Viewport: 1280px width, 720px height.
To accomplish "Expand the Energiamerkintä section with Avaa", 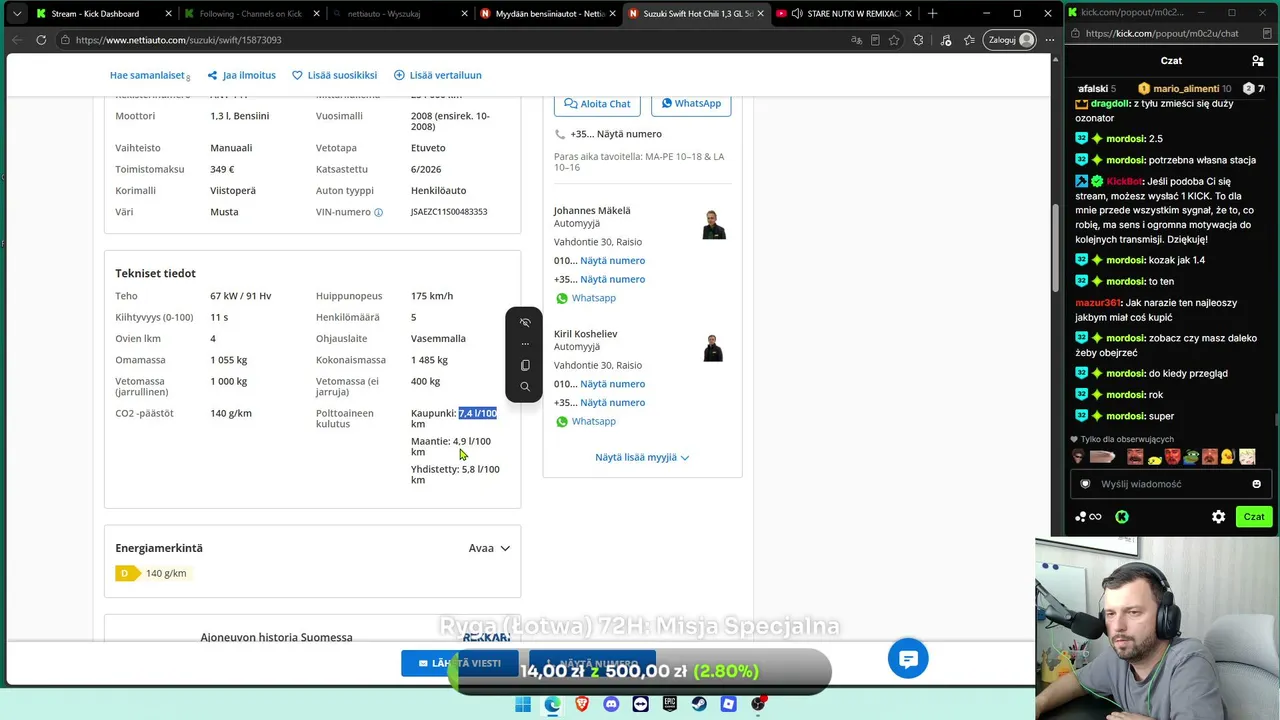I will pyautogui.click(x=489, y=548).
